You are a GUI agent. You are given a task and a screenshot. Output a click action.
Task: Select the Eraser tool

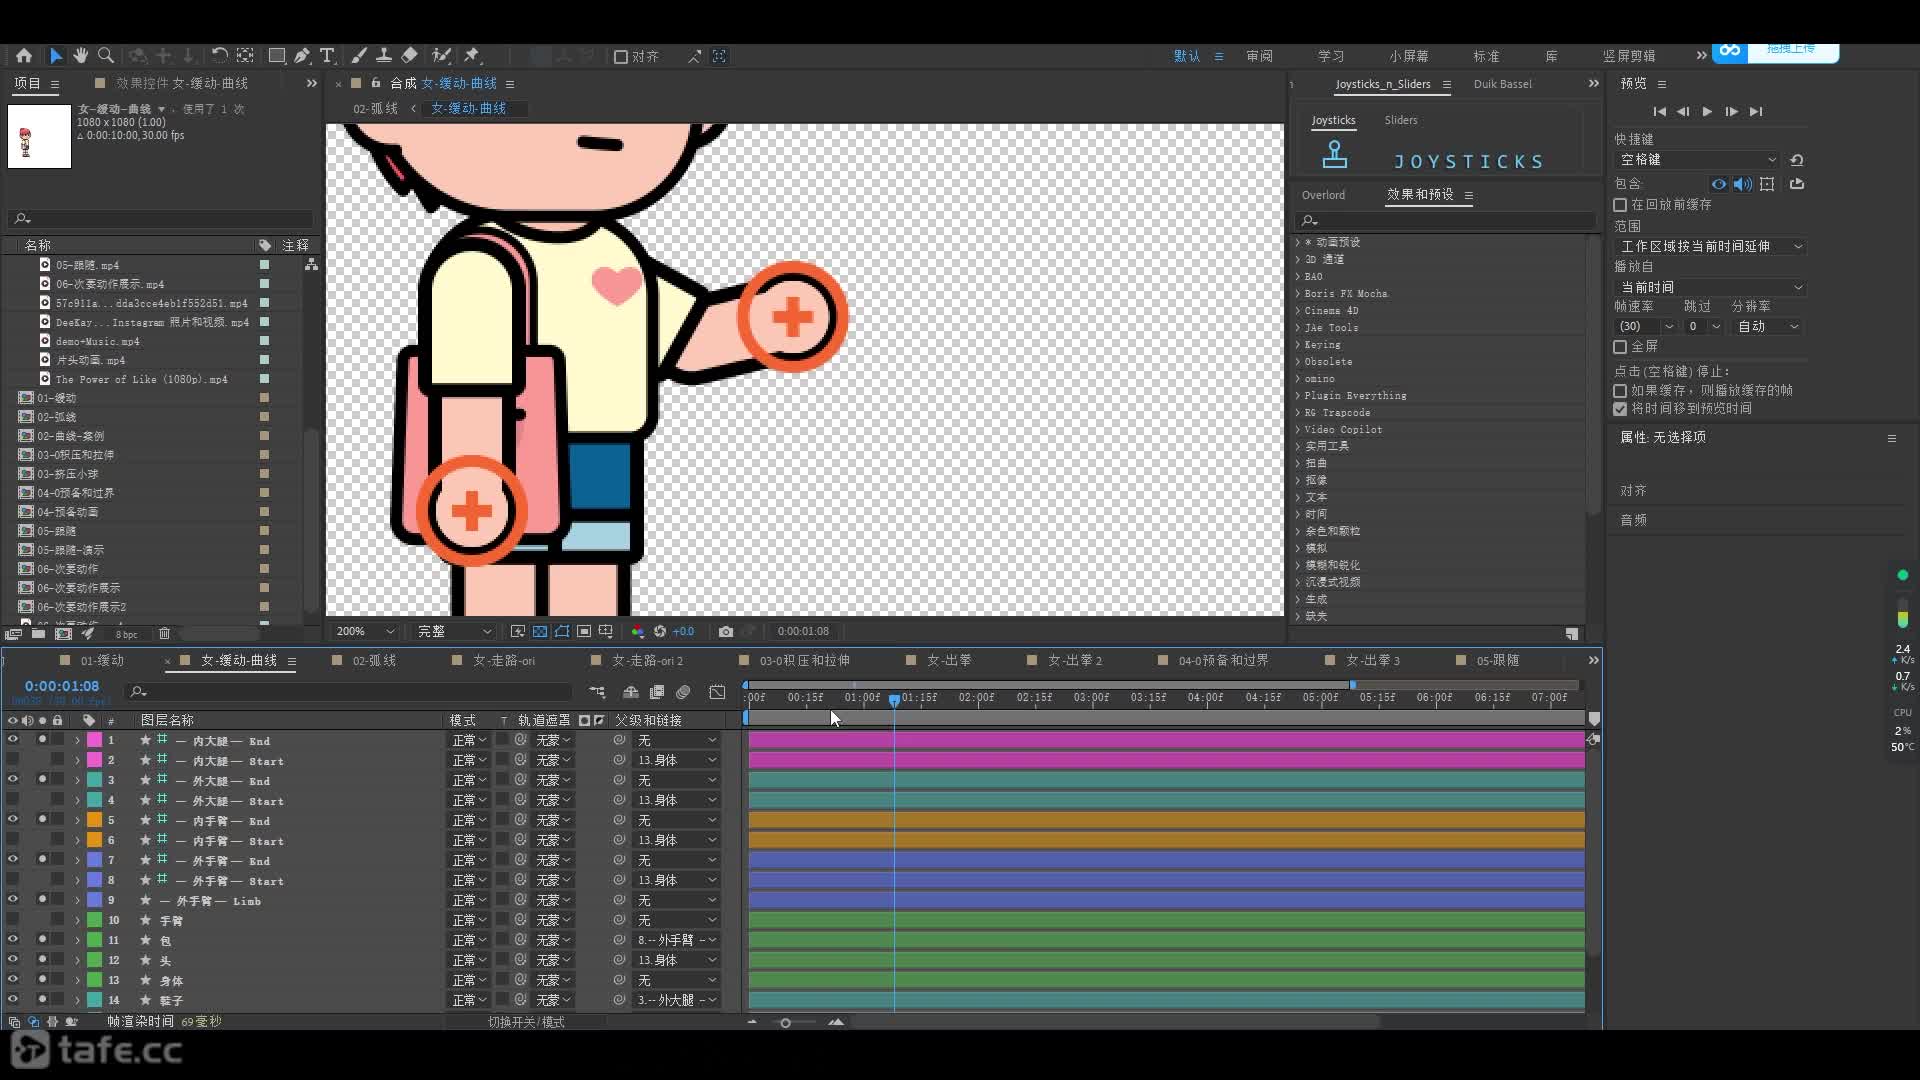409,56
